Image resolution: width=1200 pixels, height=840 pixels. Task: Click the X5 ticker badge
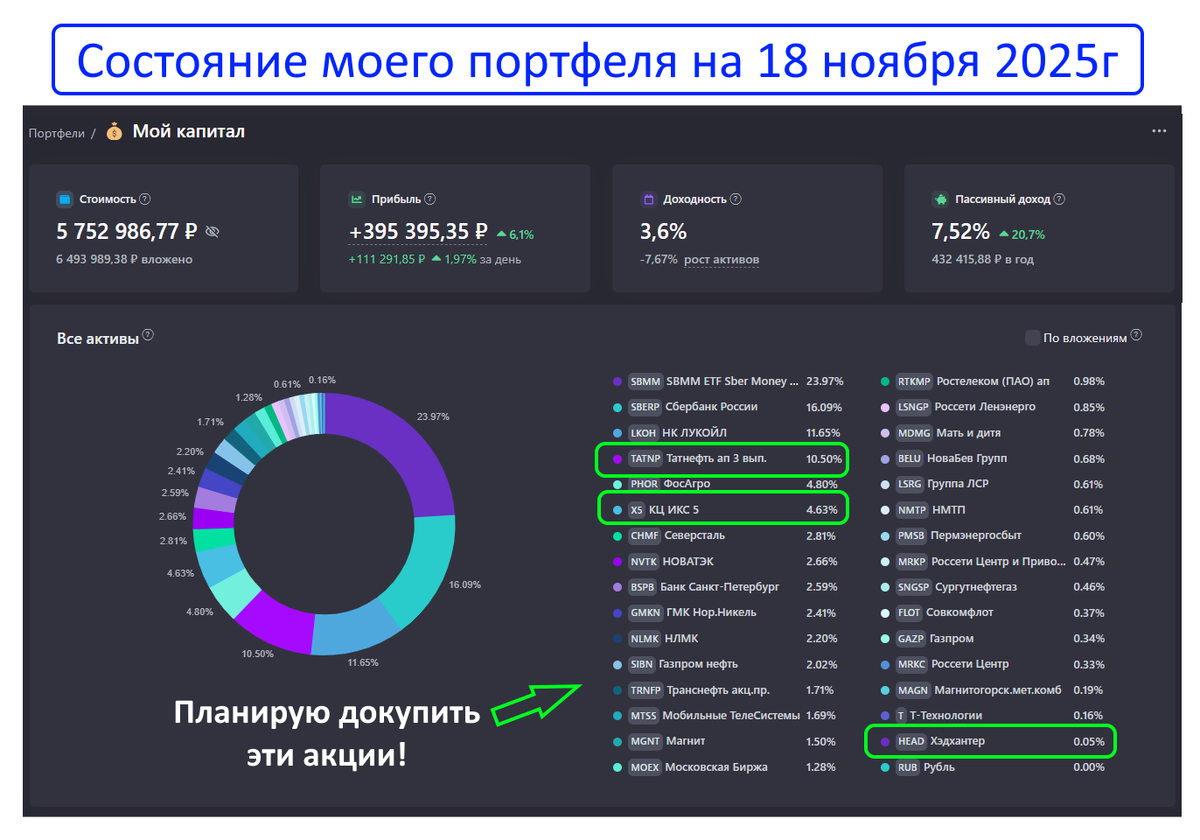pyautogui.click(x=637, y=510)
